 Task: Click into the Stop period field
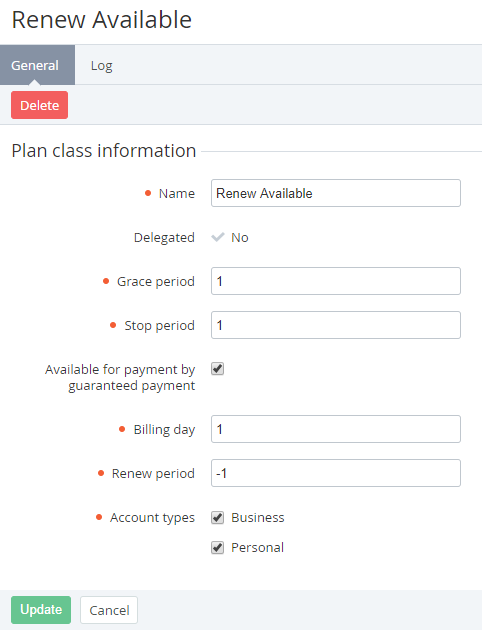click(336, 325)
